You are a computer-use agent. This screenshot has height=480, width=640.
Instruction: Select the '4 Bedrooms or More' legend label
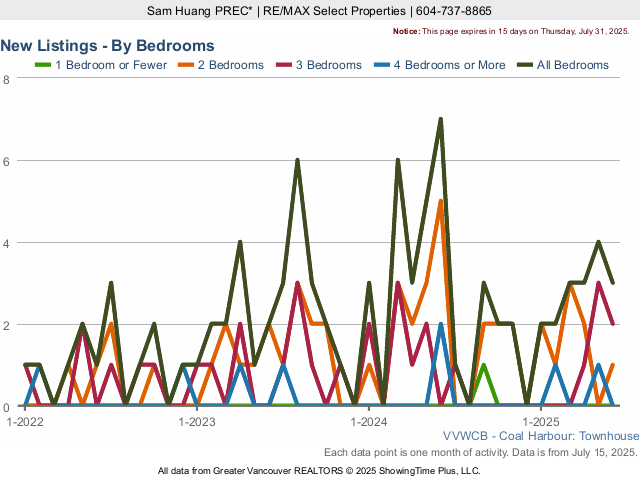pyautogui.click(x=450, y=65)
